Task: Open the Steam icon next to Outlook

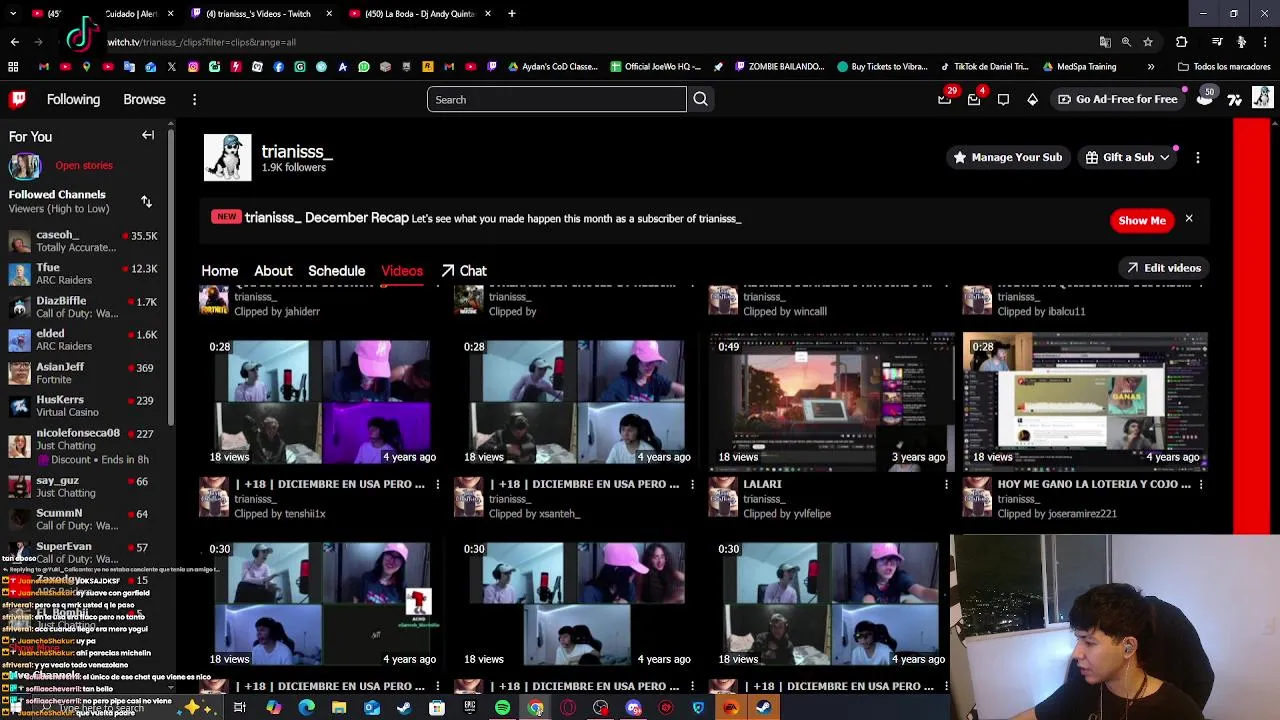Action: (x=404, y=708)
